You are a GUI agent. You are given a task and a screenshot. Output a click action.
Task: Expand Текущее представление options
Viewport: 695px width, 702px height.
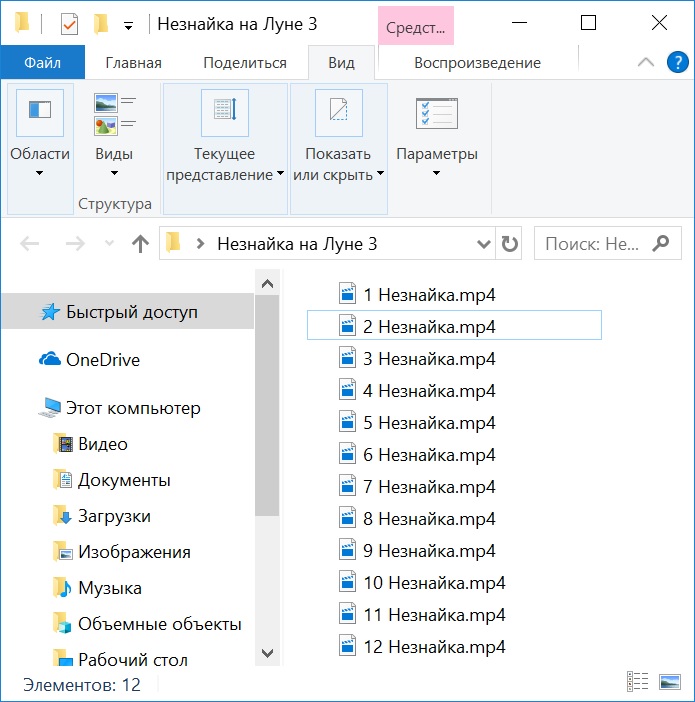coord(225,149)
